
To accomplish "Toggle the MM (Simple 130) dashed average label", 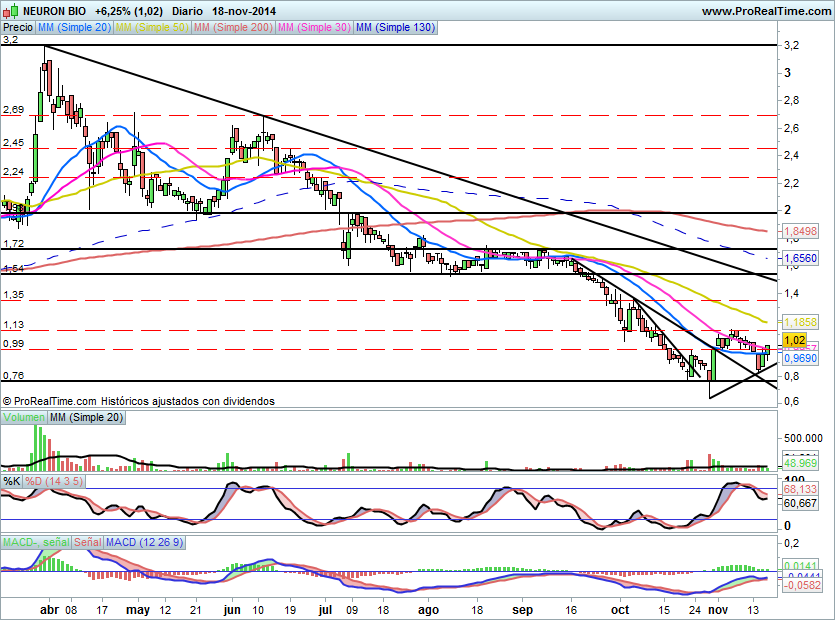I will [395, 28].
